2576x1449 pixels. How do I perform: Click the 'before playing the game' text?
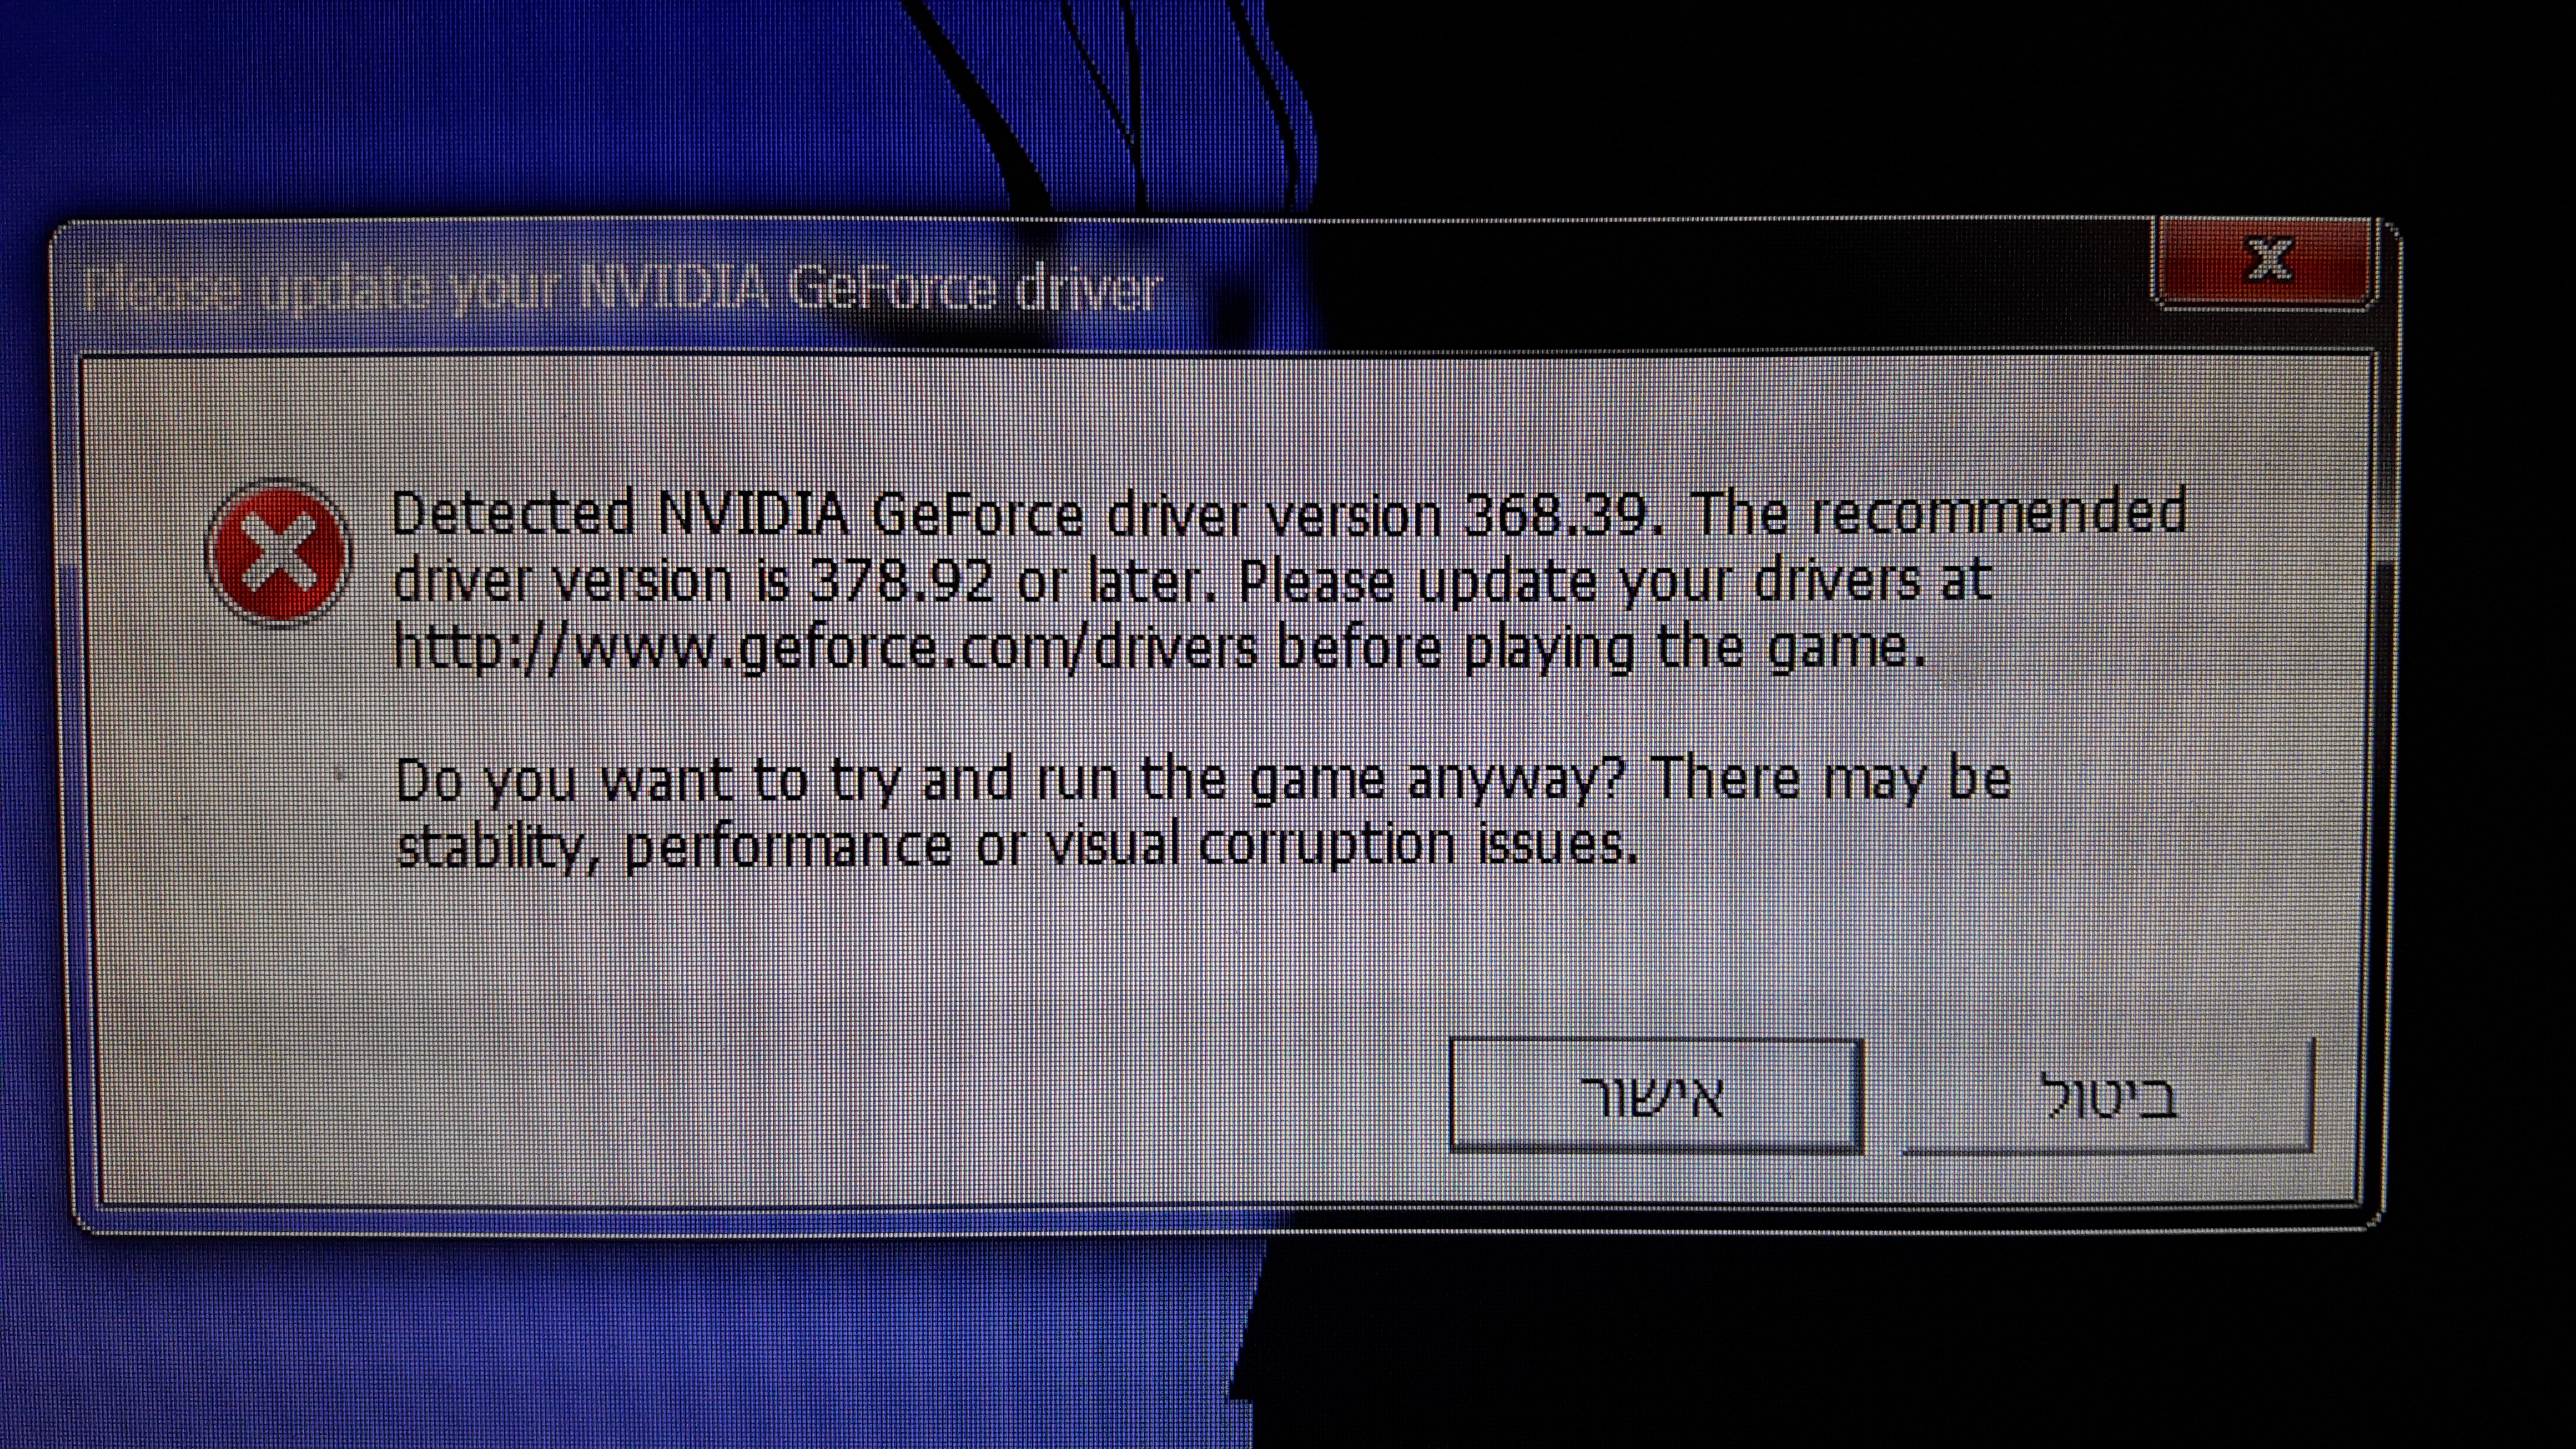(1600, 648)
